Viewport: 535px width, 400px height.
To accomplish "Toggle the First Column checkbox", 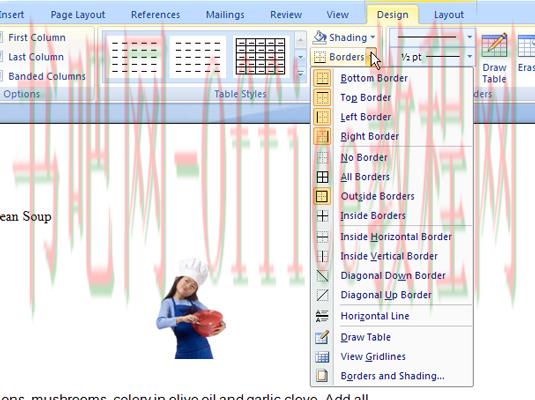I will tap(1, 38).
